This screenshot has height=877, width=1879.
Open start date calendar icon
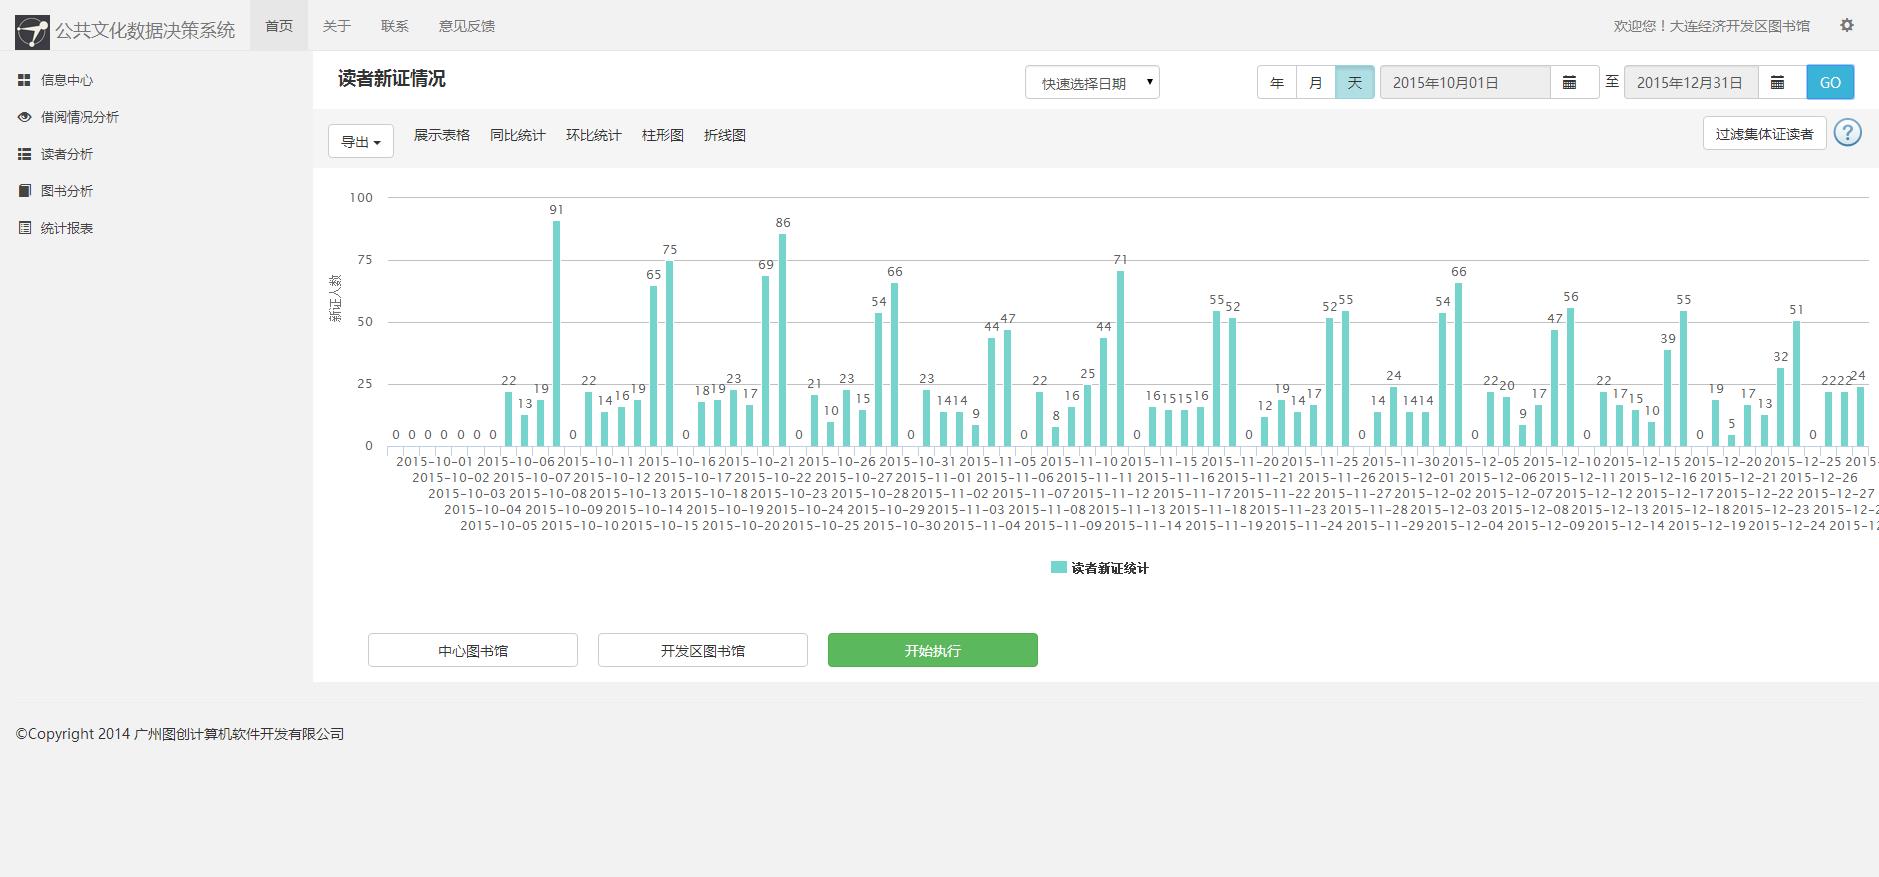1570,82
